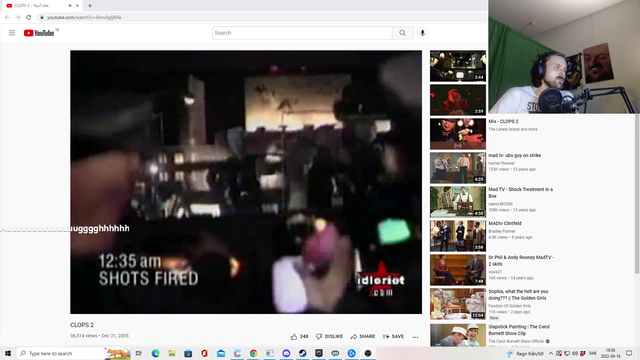The image size is (640, 360).
Task: Click the page vertical scrollbar
Action: tap(637, 194)
